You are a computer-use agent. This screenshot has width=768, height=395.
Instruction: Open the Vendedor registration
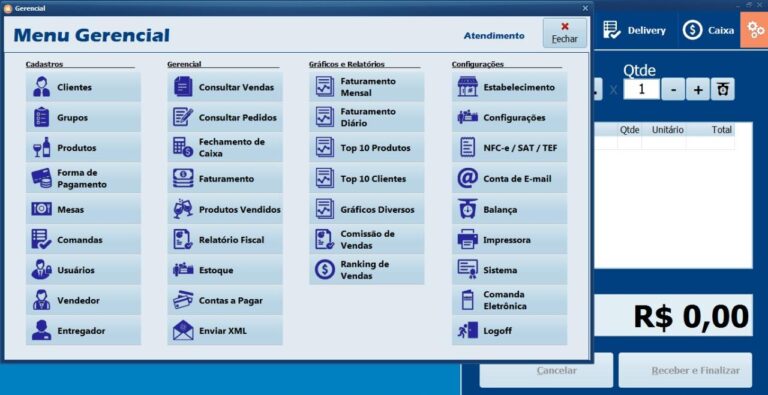tap(83, 300)
